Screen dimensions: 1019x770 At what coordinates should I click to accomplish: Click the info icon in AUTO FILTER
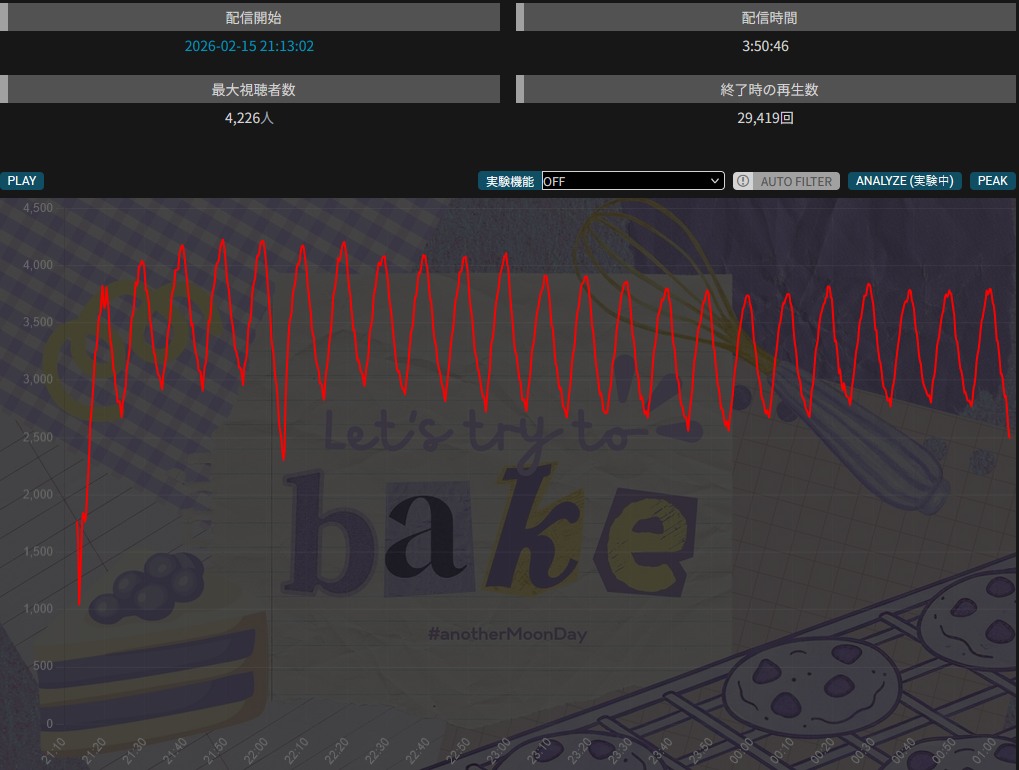pyautogui.click(x=743, y=181)
